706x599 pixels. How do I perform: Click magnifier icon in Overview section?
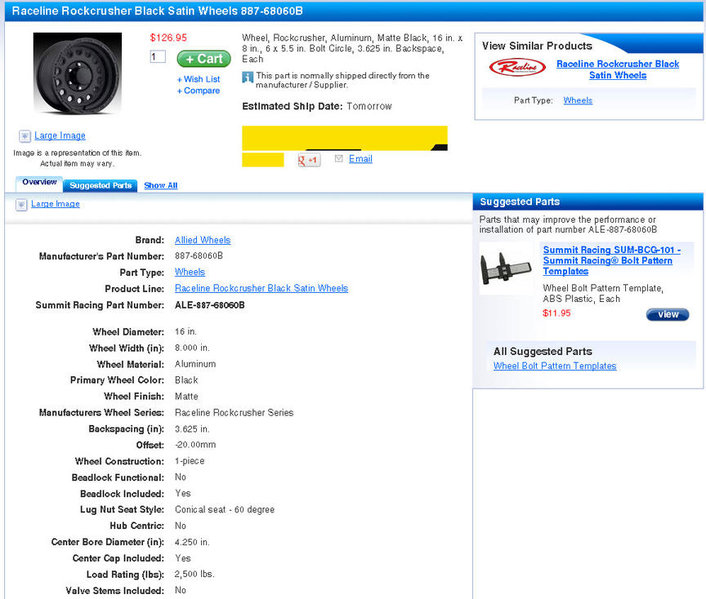tap(21, 205)
